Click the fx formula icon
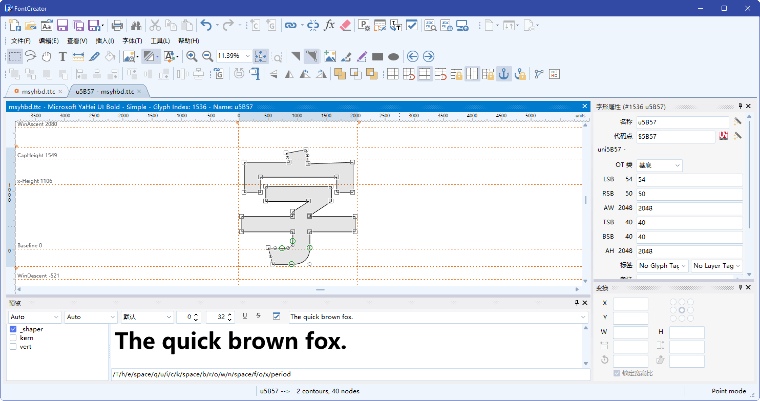This screenshot has height=401, width=760. coord(330,24)
